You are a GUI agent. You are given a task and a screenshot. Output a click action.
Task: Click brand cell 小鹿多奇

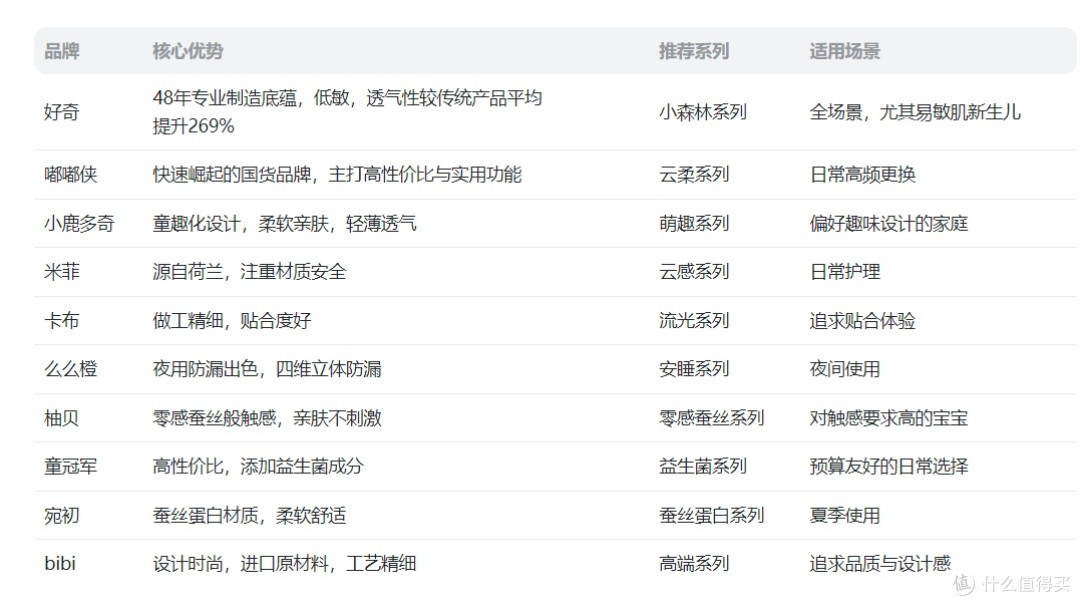[x=79, y=223]
